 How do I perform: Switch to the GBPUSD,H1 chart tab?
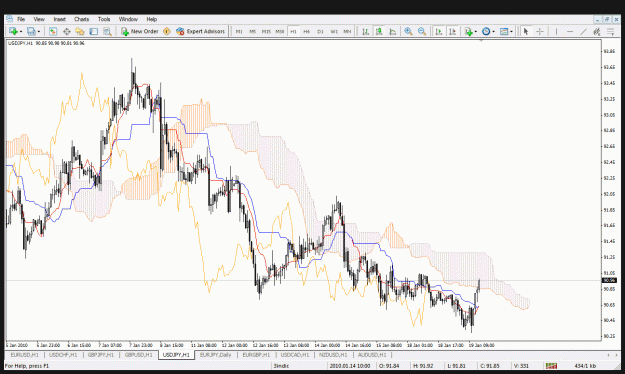point(138,355)
